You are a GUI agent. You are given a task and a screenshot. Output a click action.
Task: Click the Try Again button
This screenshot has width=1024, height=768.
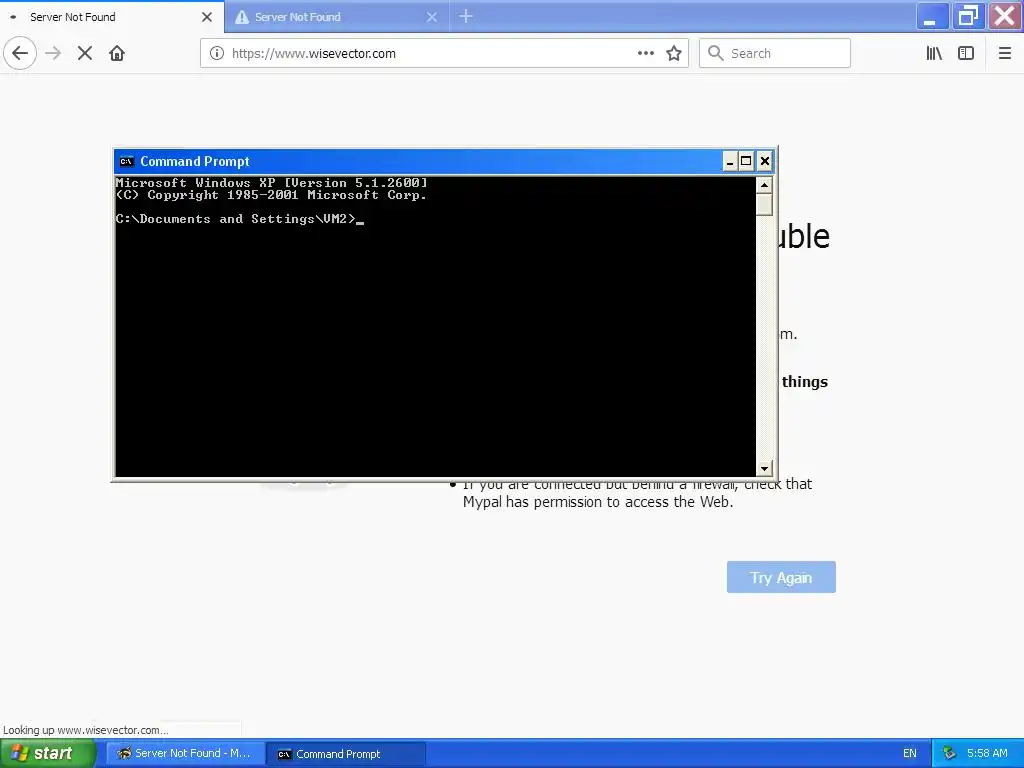tap(781, 577)
